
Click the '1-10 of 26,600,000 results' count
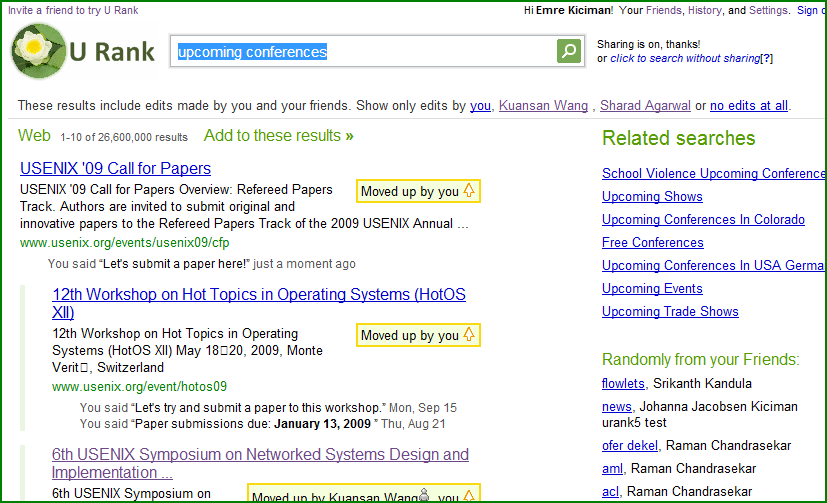coord(124,138)
